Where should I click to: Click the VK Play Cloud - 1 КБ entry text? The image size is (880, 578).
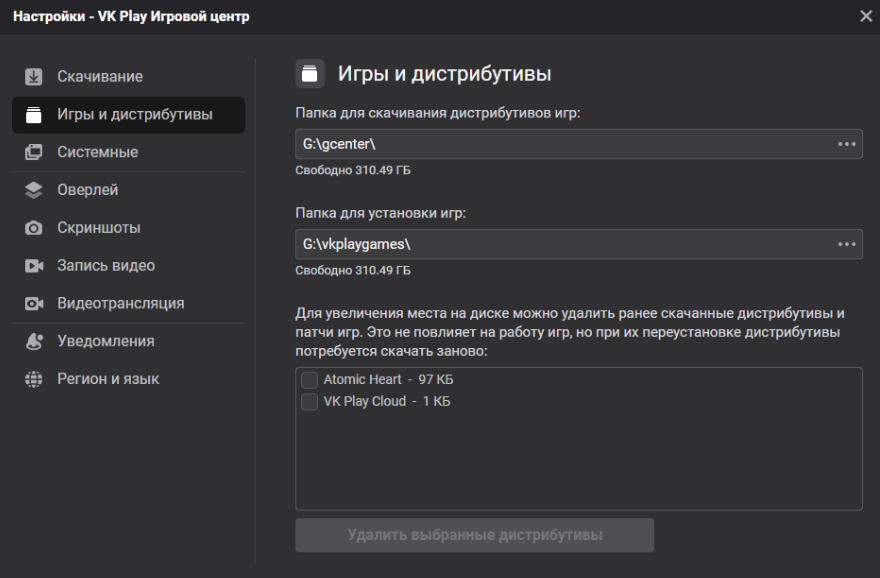coord(387,402)
